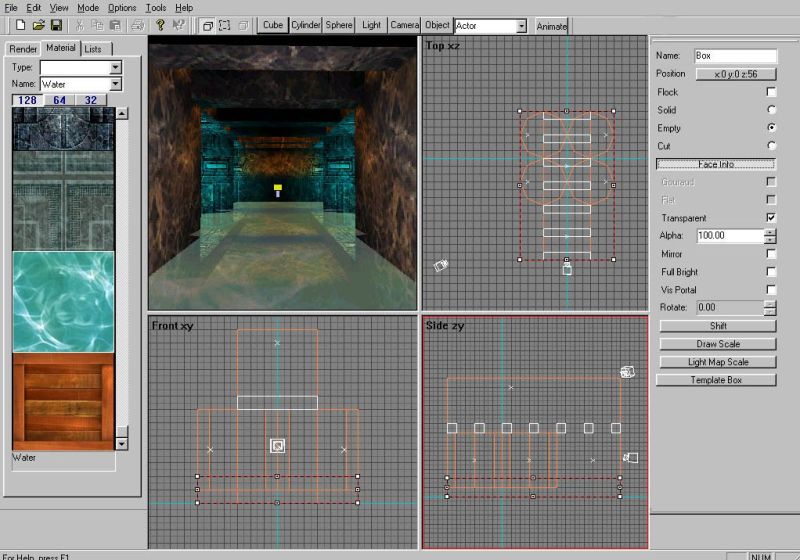The height and width of the screenshot is (560, 800).
Task: Click the Object button
Action: pyautogui.click(x=437, y=25)
